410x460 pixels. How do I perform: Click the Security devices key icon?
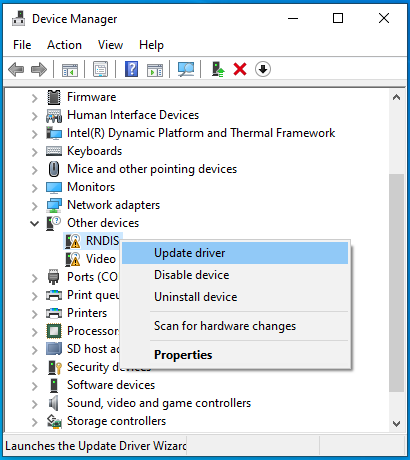click(55, 367)
